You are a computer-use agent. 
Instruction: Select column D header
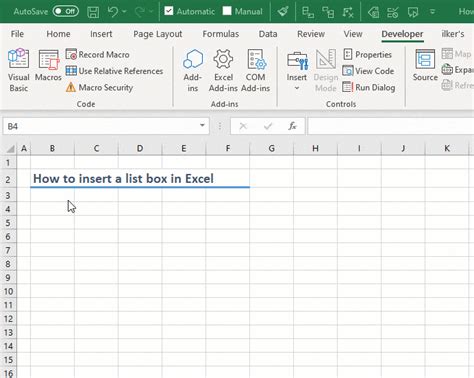pyautogui.click(x=140, y=148)
